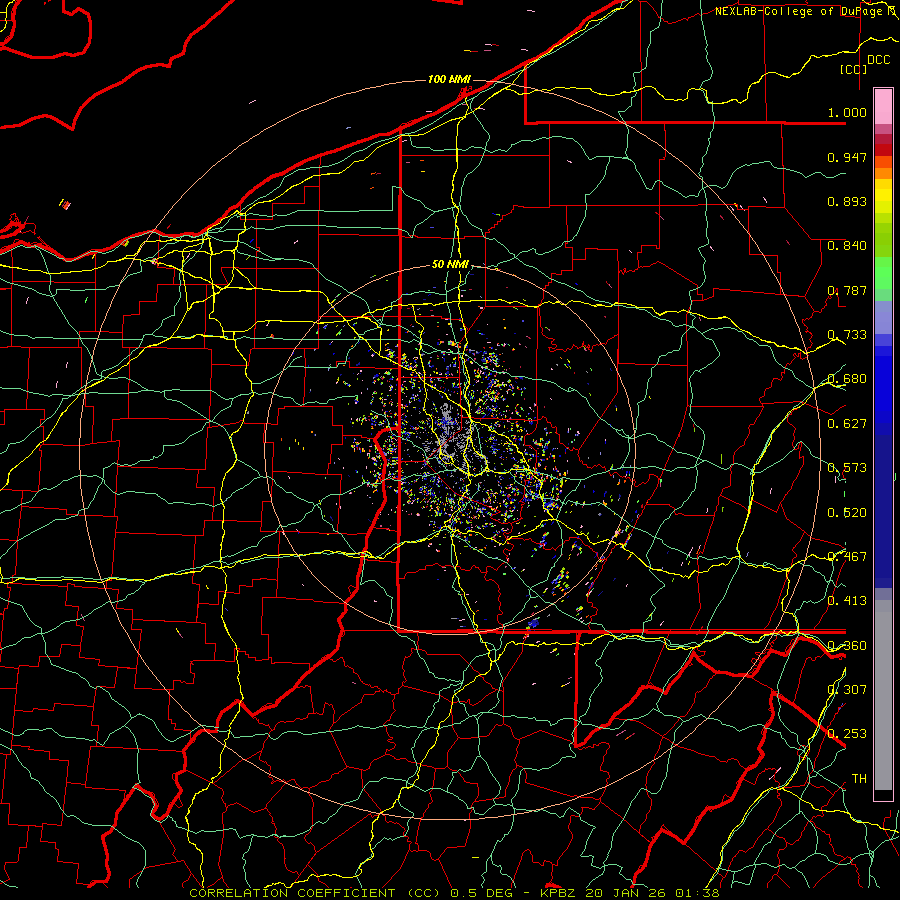Click the 0.627 scale value
This screenshot has height=900, width=900.
(847, 423)
